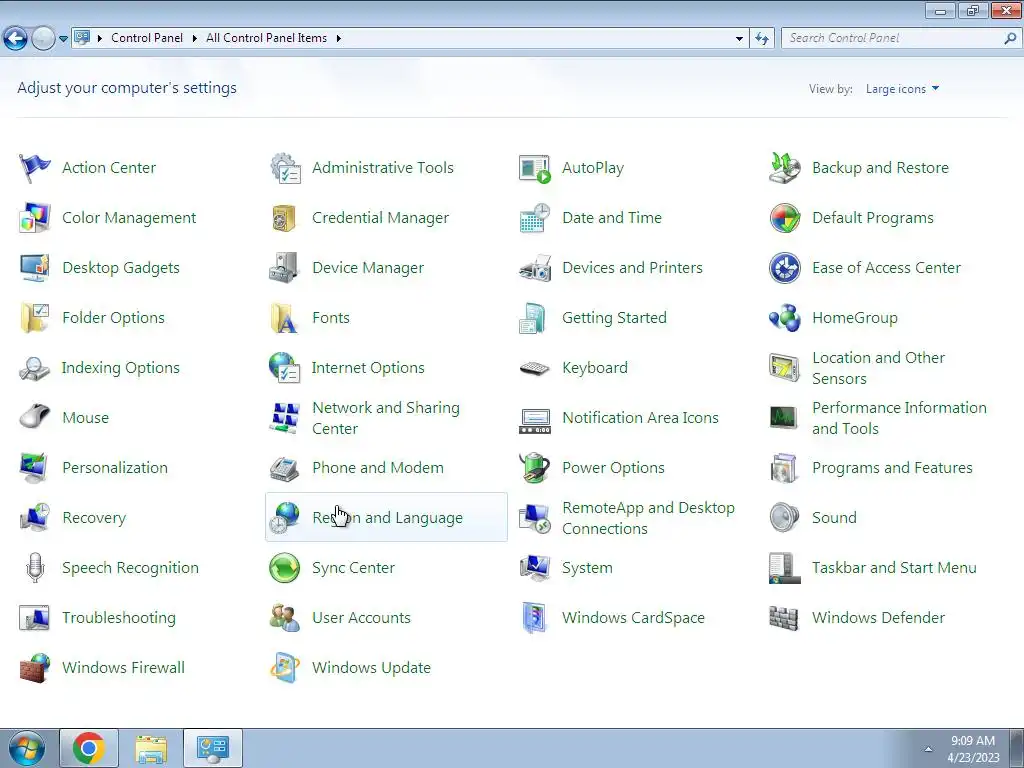
Task: Open Windows Firewall brick wall icon
Action: pyautogui.click(x=35, y=668)
